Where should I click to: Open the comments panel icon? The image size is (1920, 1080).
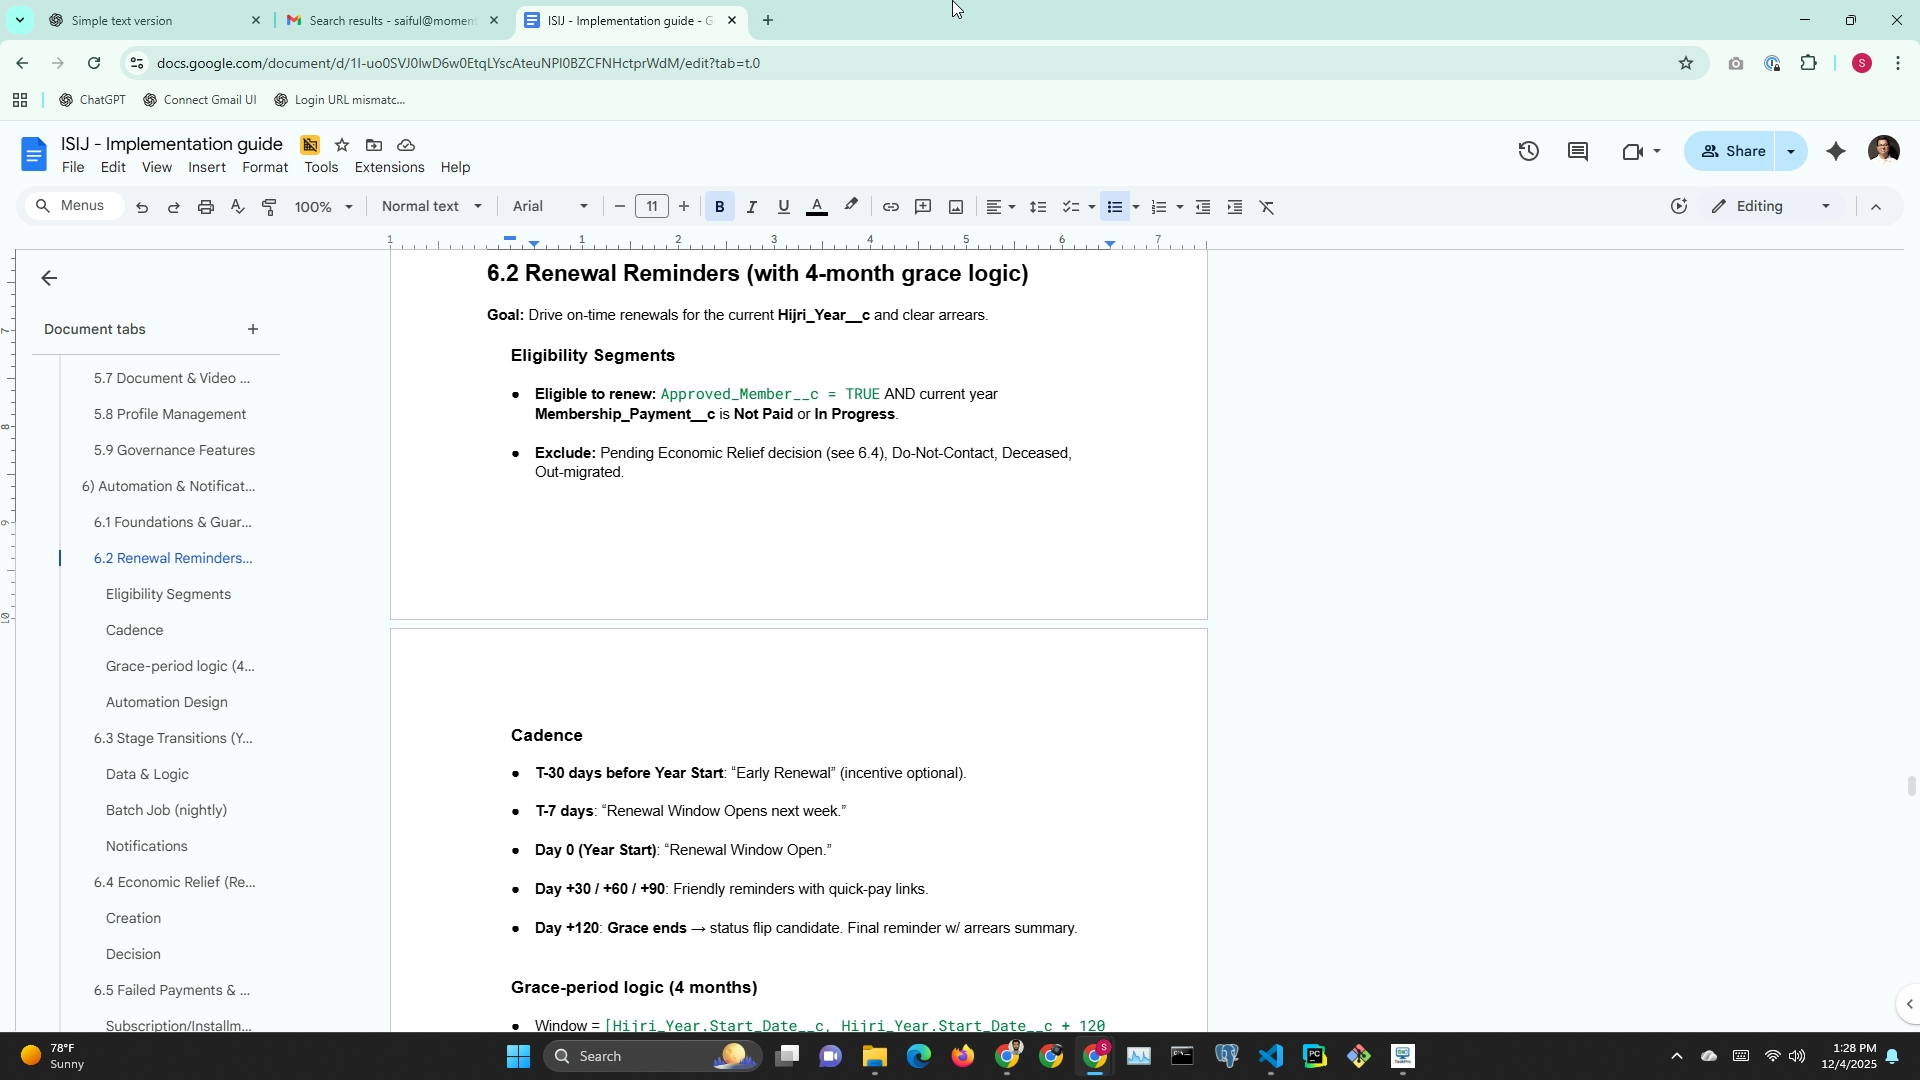1578,151
